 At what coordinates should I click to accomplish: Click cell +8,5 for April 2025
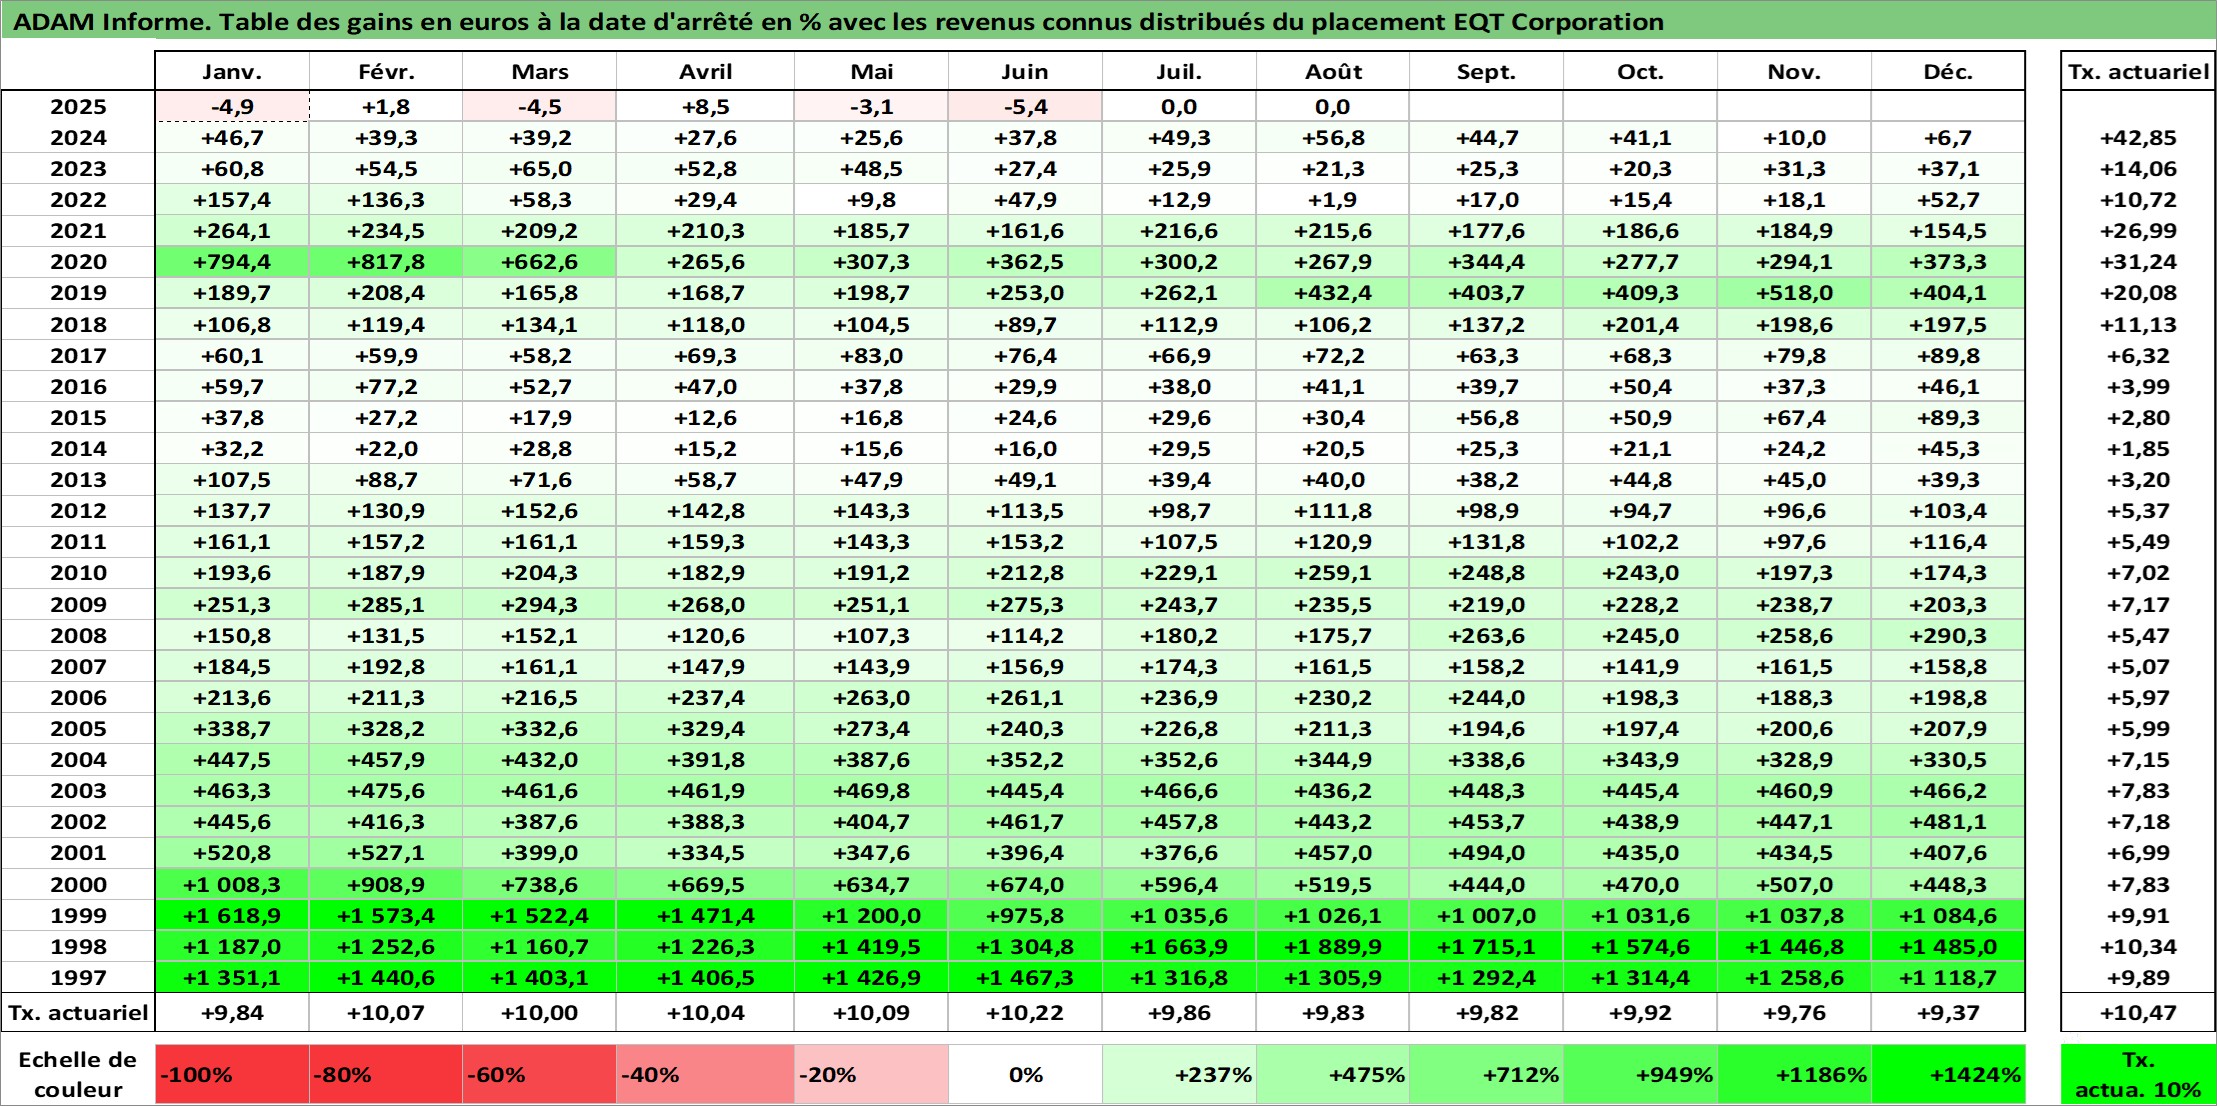tap(705, 107)
